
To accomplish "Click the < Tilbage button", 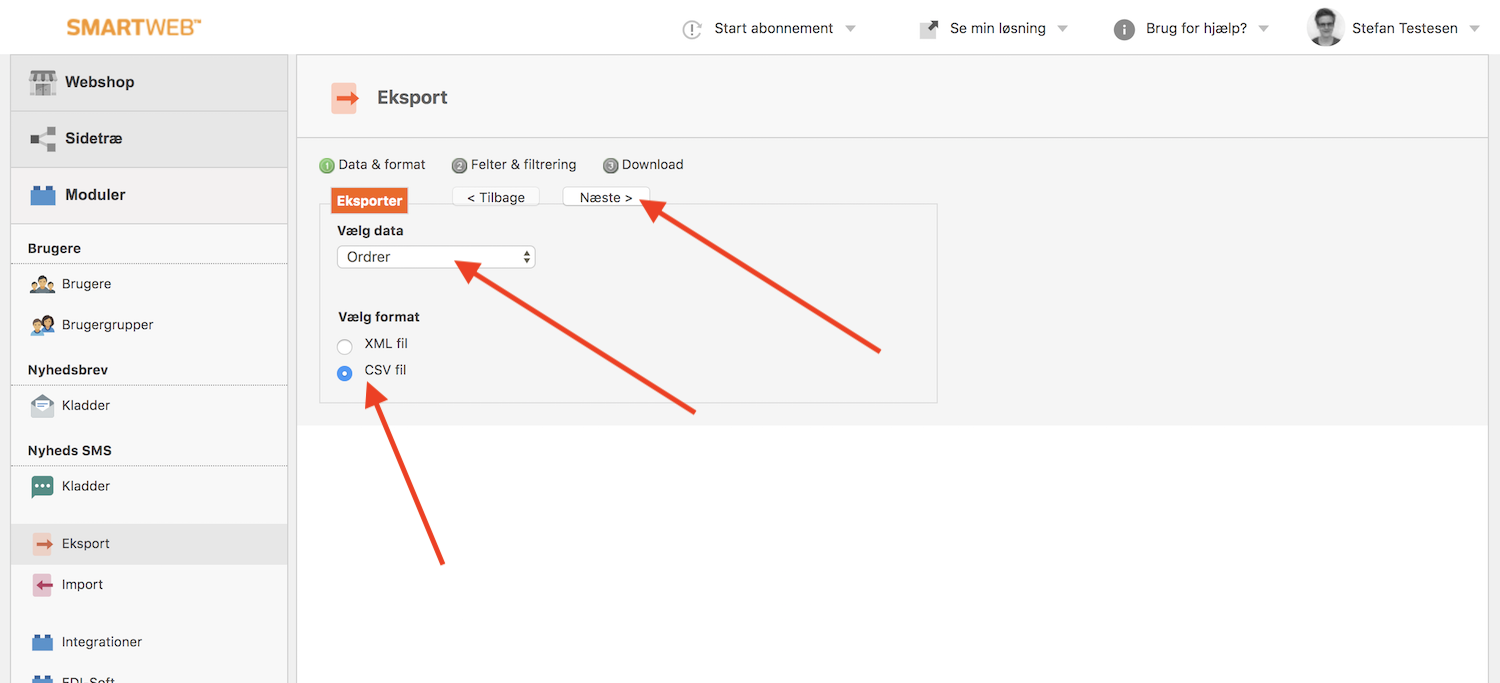I will 496,198.
